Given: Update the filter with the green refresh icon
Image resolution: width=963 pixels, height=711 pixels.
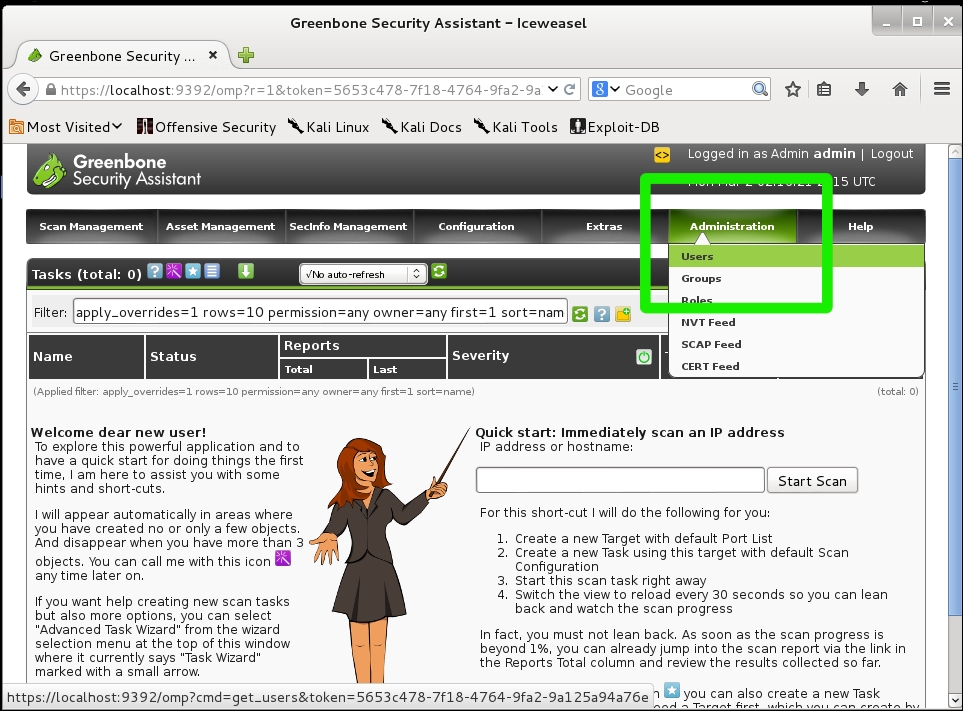Looking at the screenshot, I should [x=580, y=314].
